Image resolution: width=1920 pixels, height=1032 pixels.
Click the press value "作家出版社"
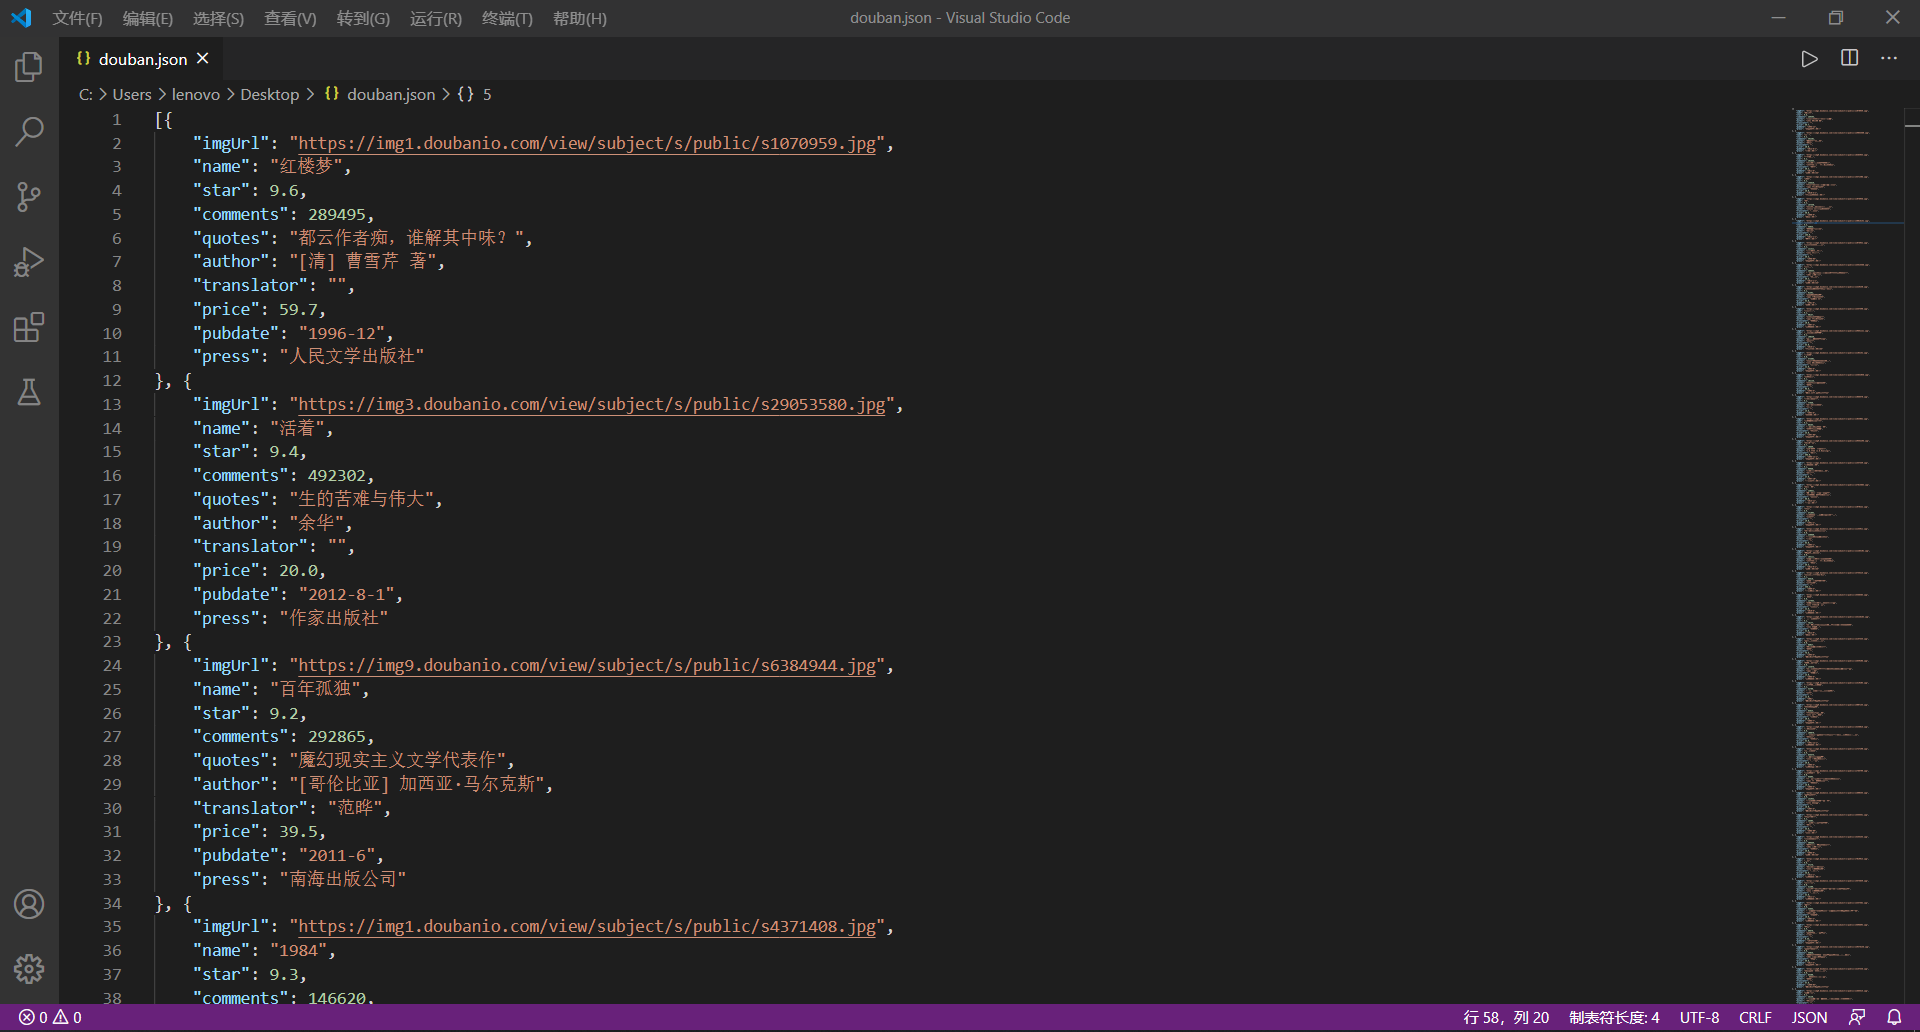click(334, 618)
